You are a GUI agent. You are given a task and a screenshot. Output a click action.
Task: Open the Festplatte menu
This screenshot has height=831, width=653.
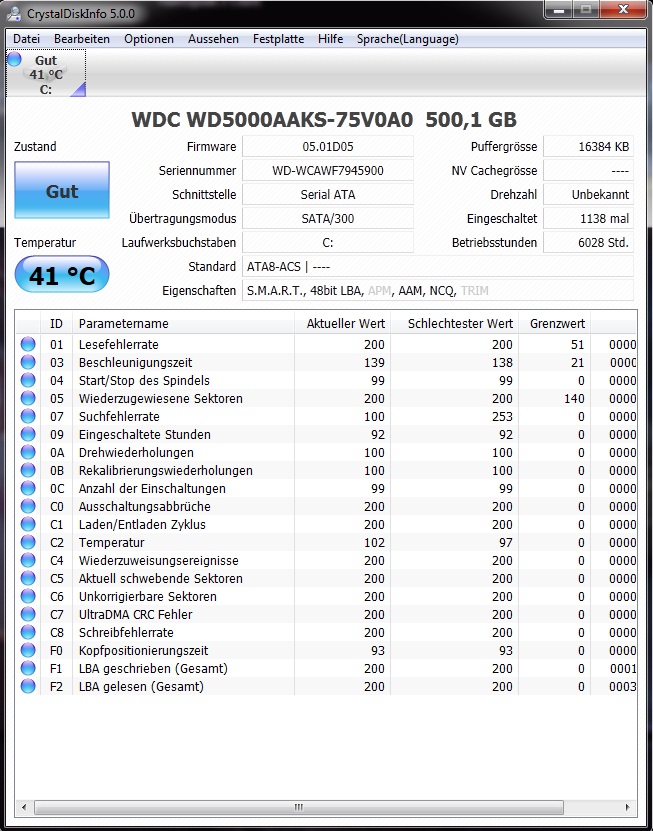278,39
